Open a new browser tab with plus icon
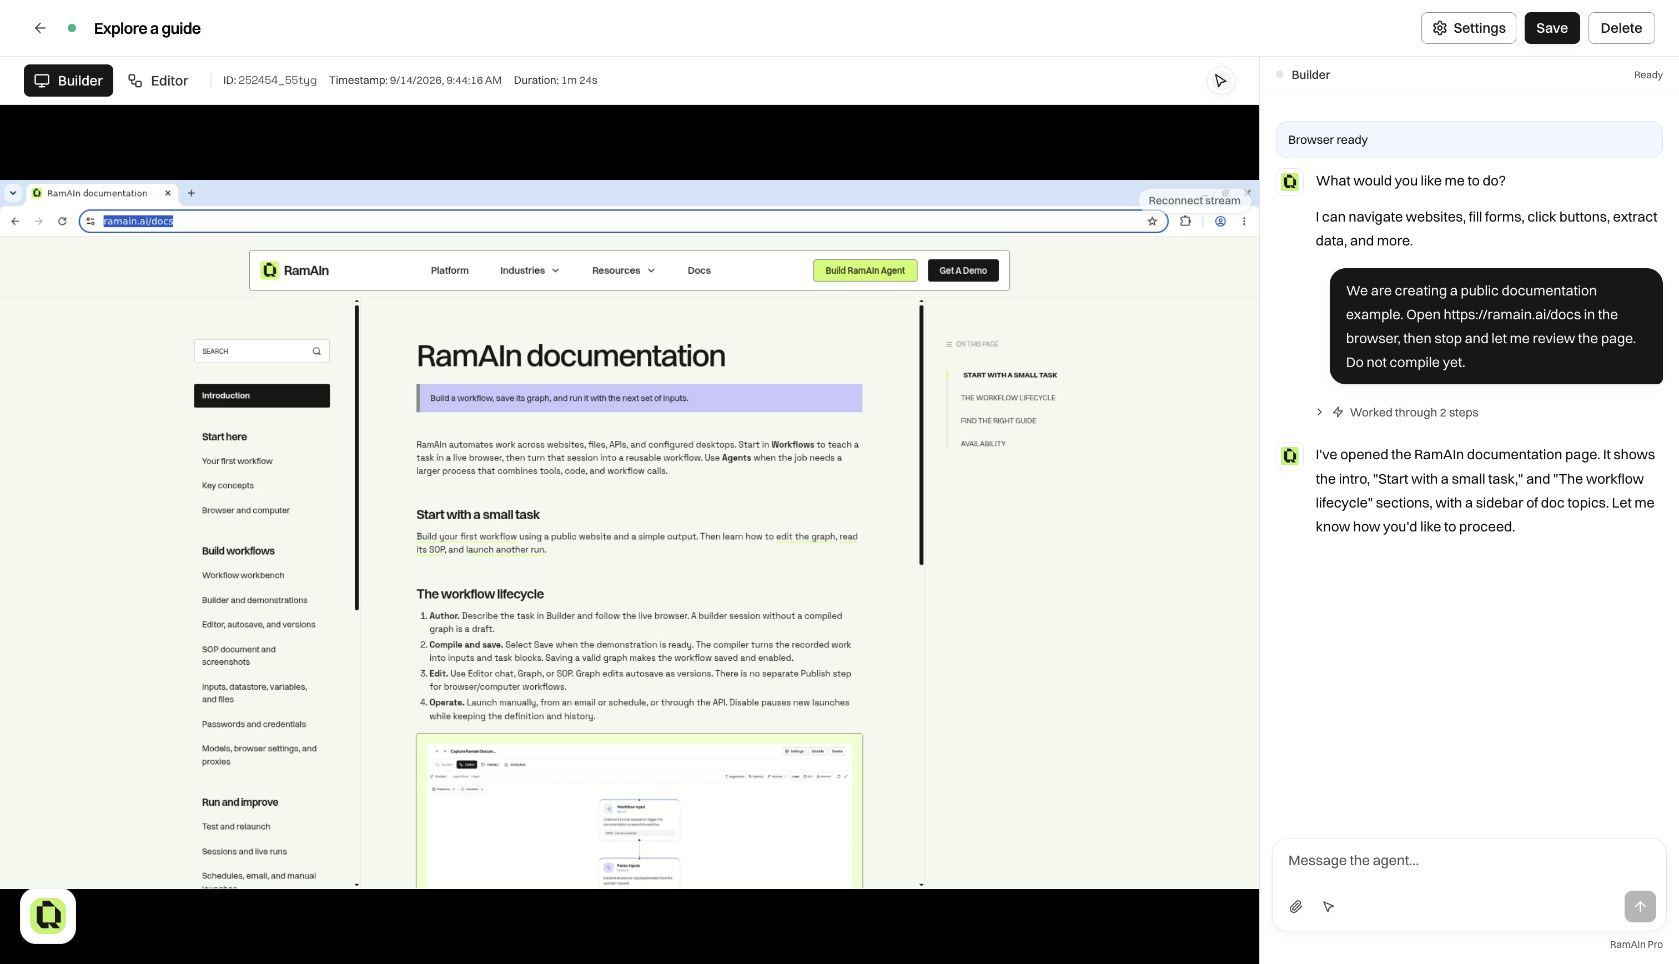This screenshot has height=964, width=1679. coord(191,193)
